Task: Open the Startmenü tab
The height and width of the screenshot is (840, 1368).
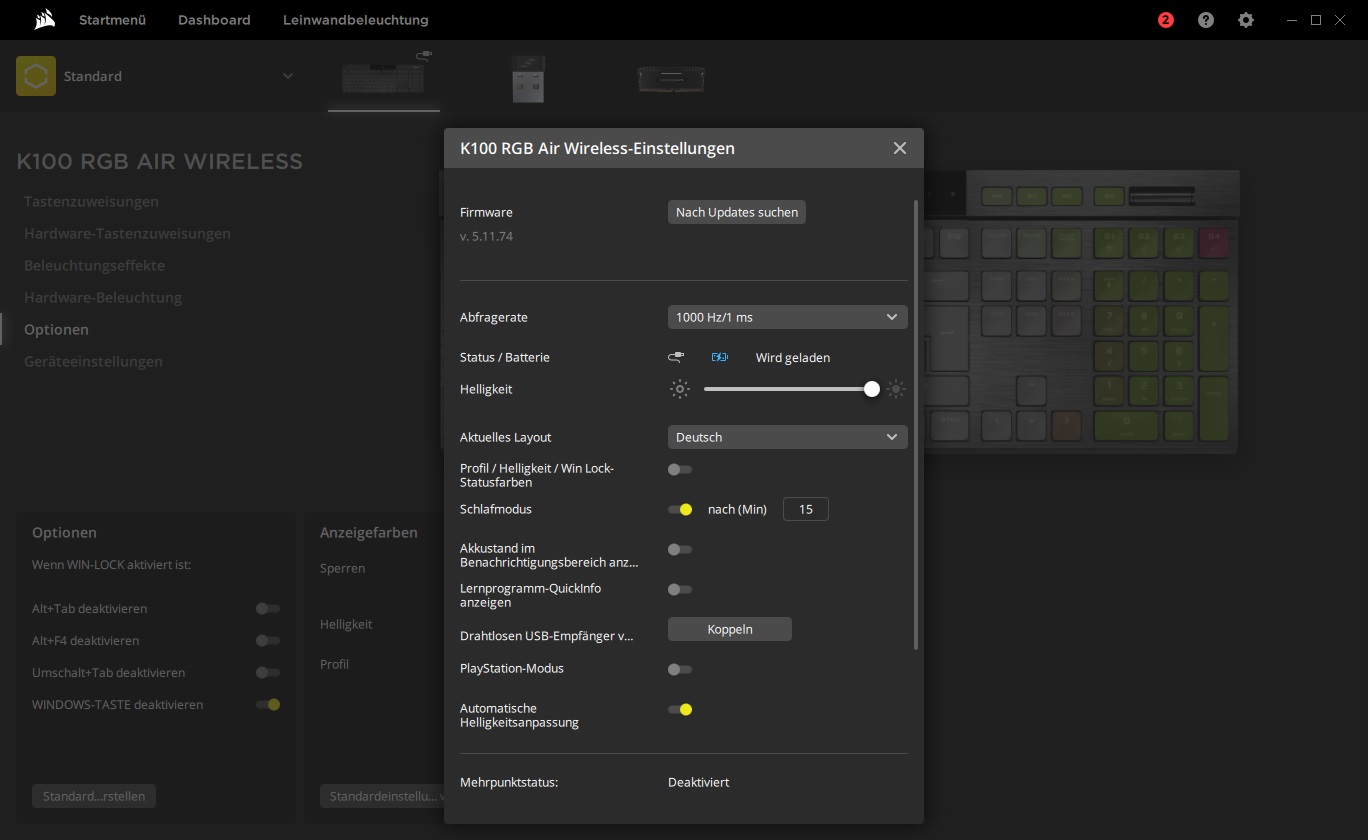Action: click(113, 20)
